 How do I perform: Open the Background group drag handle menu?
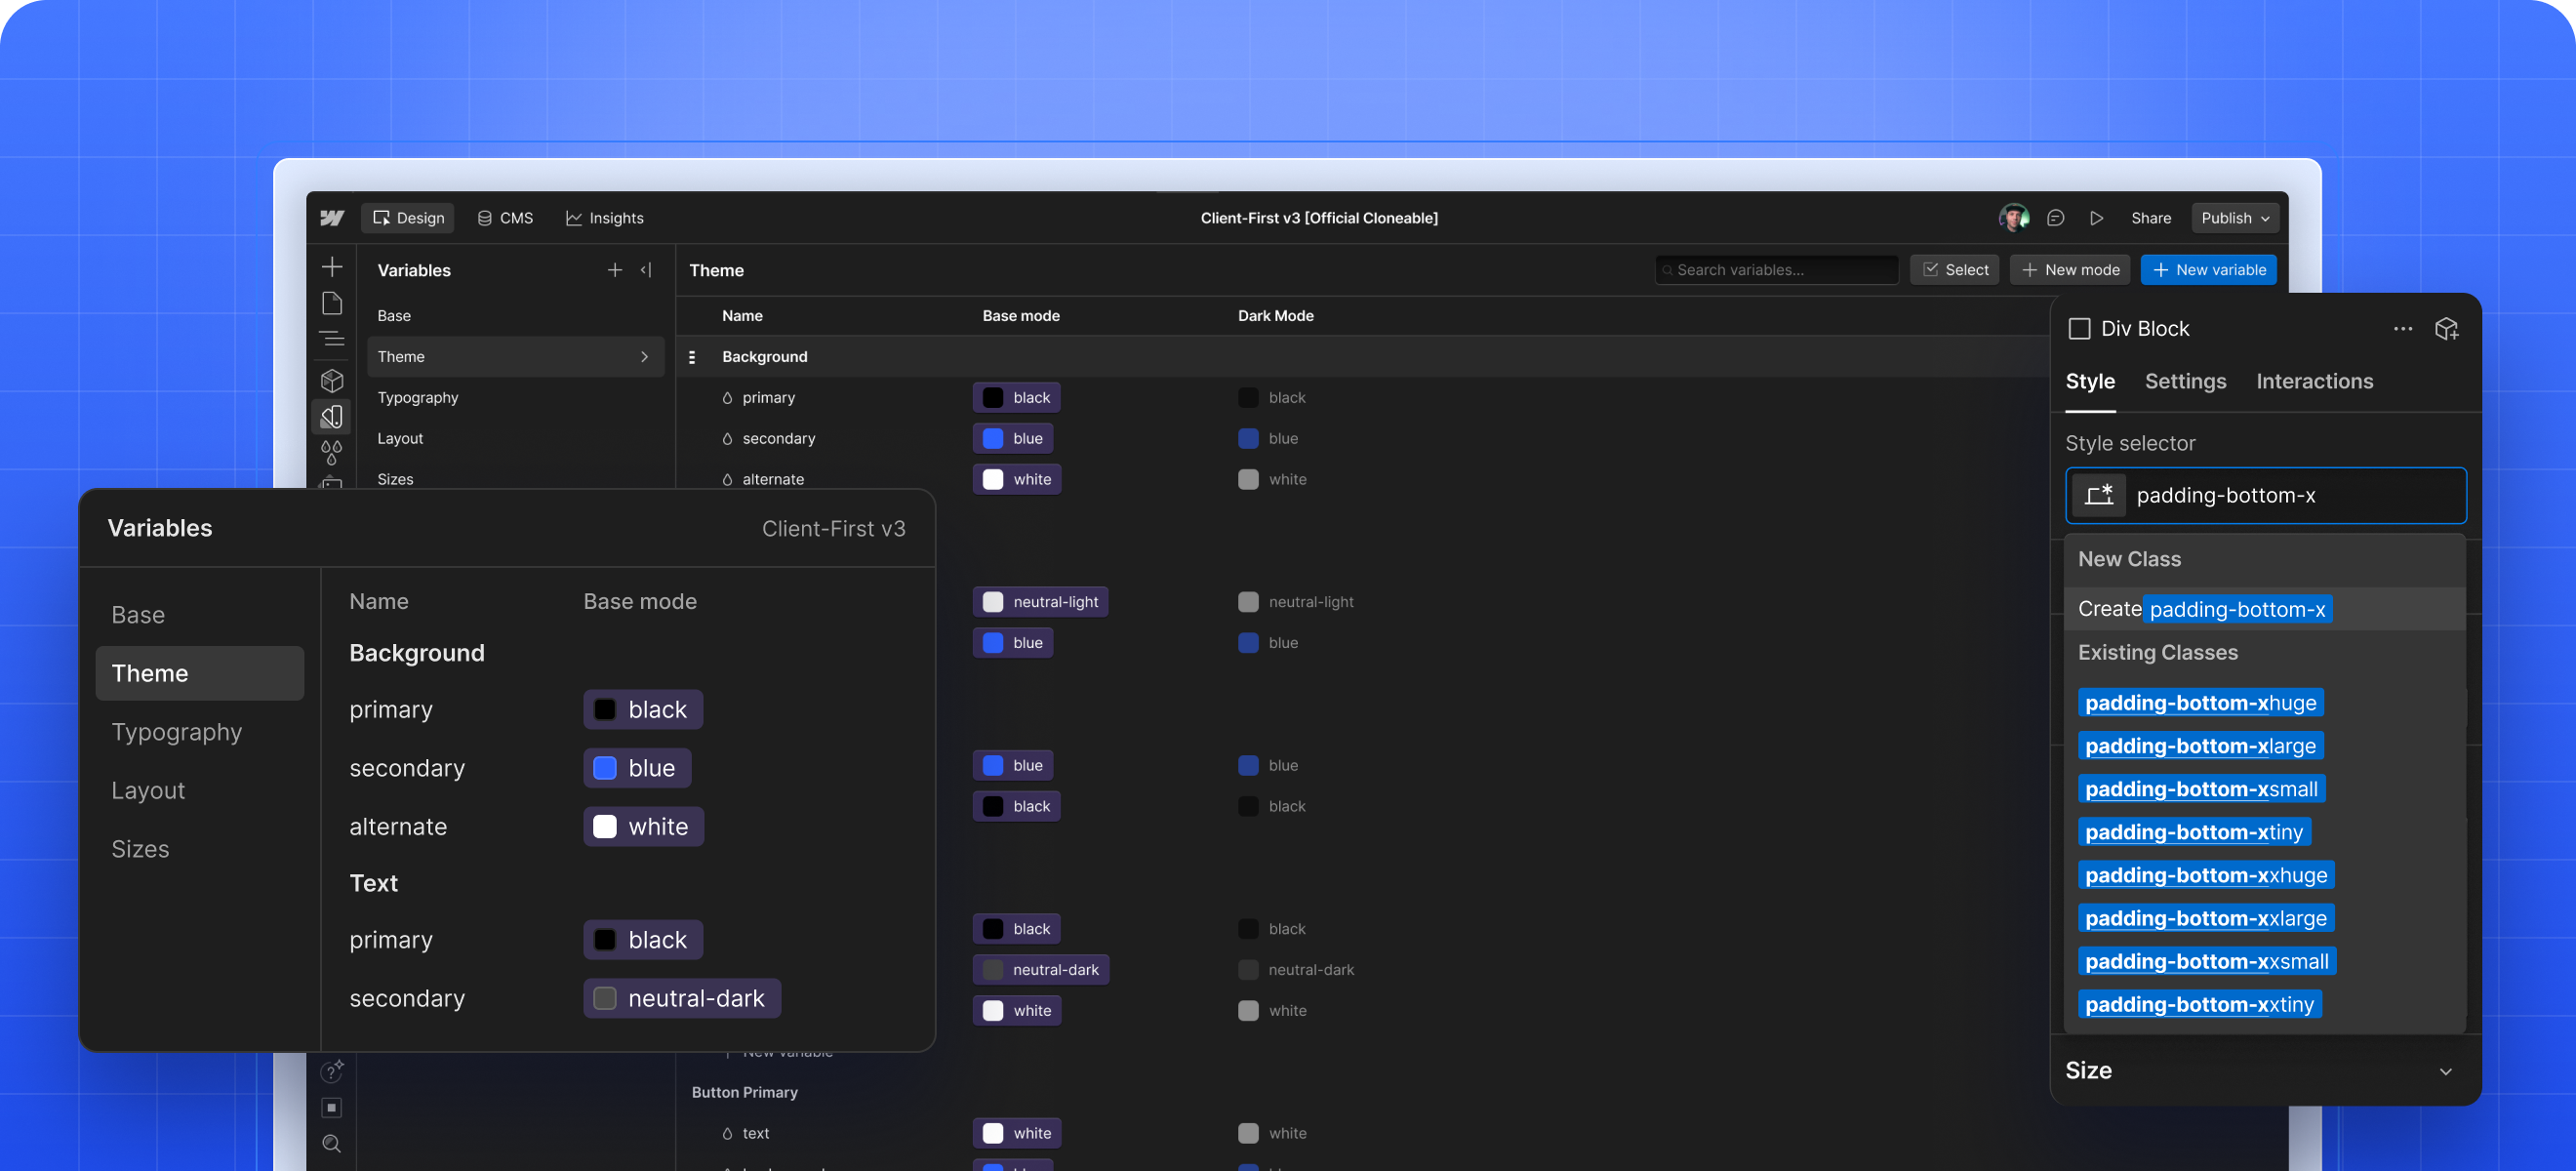point(692,357)
